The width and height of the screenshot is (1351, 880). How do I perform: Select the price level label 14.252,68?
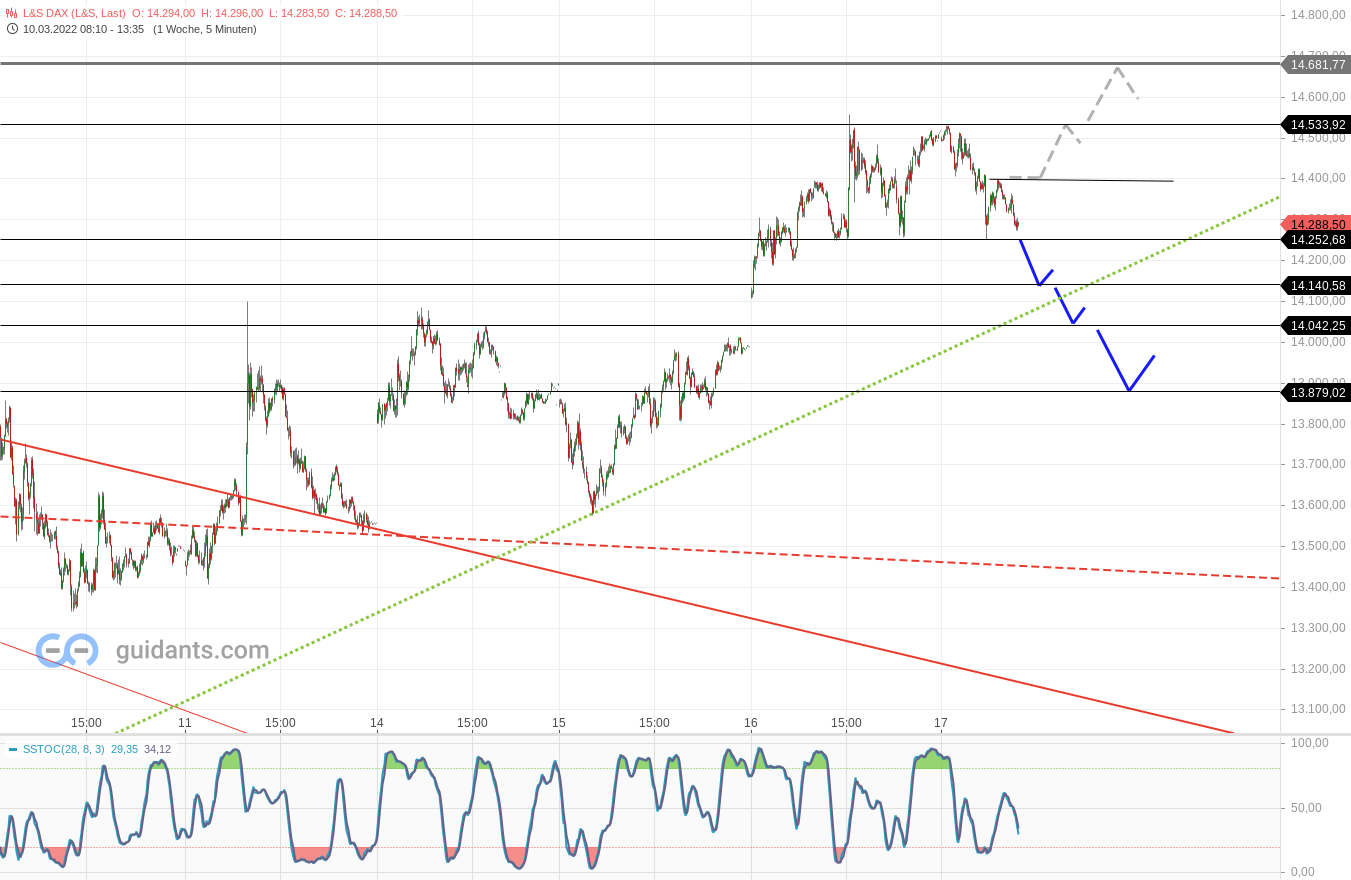[x=1317, y=240]
